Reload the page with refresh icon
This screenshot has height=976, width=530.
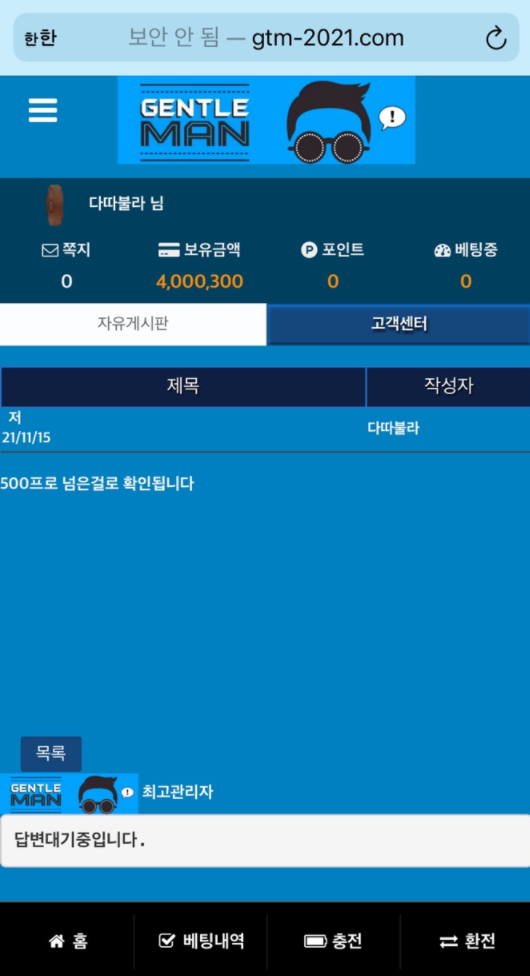[496, 39]
